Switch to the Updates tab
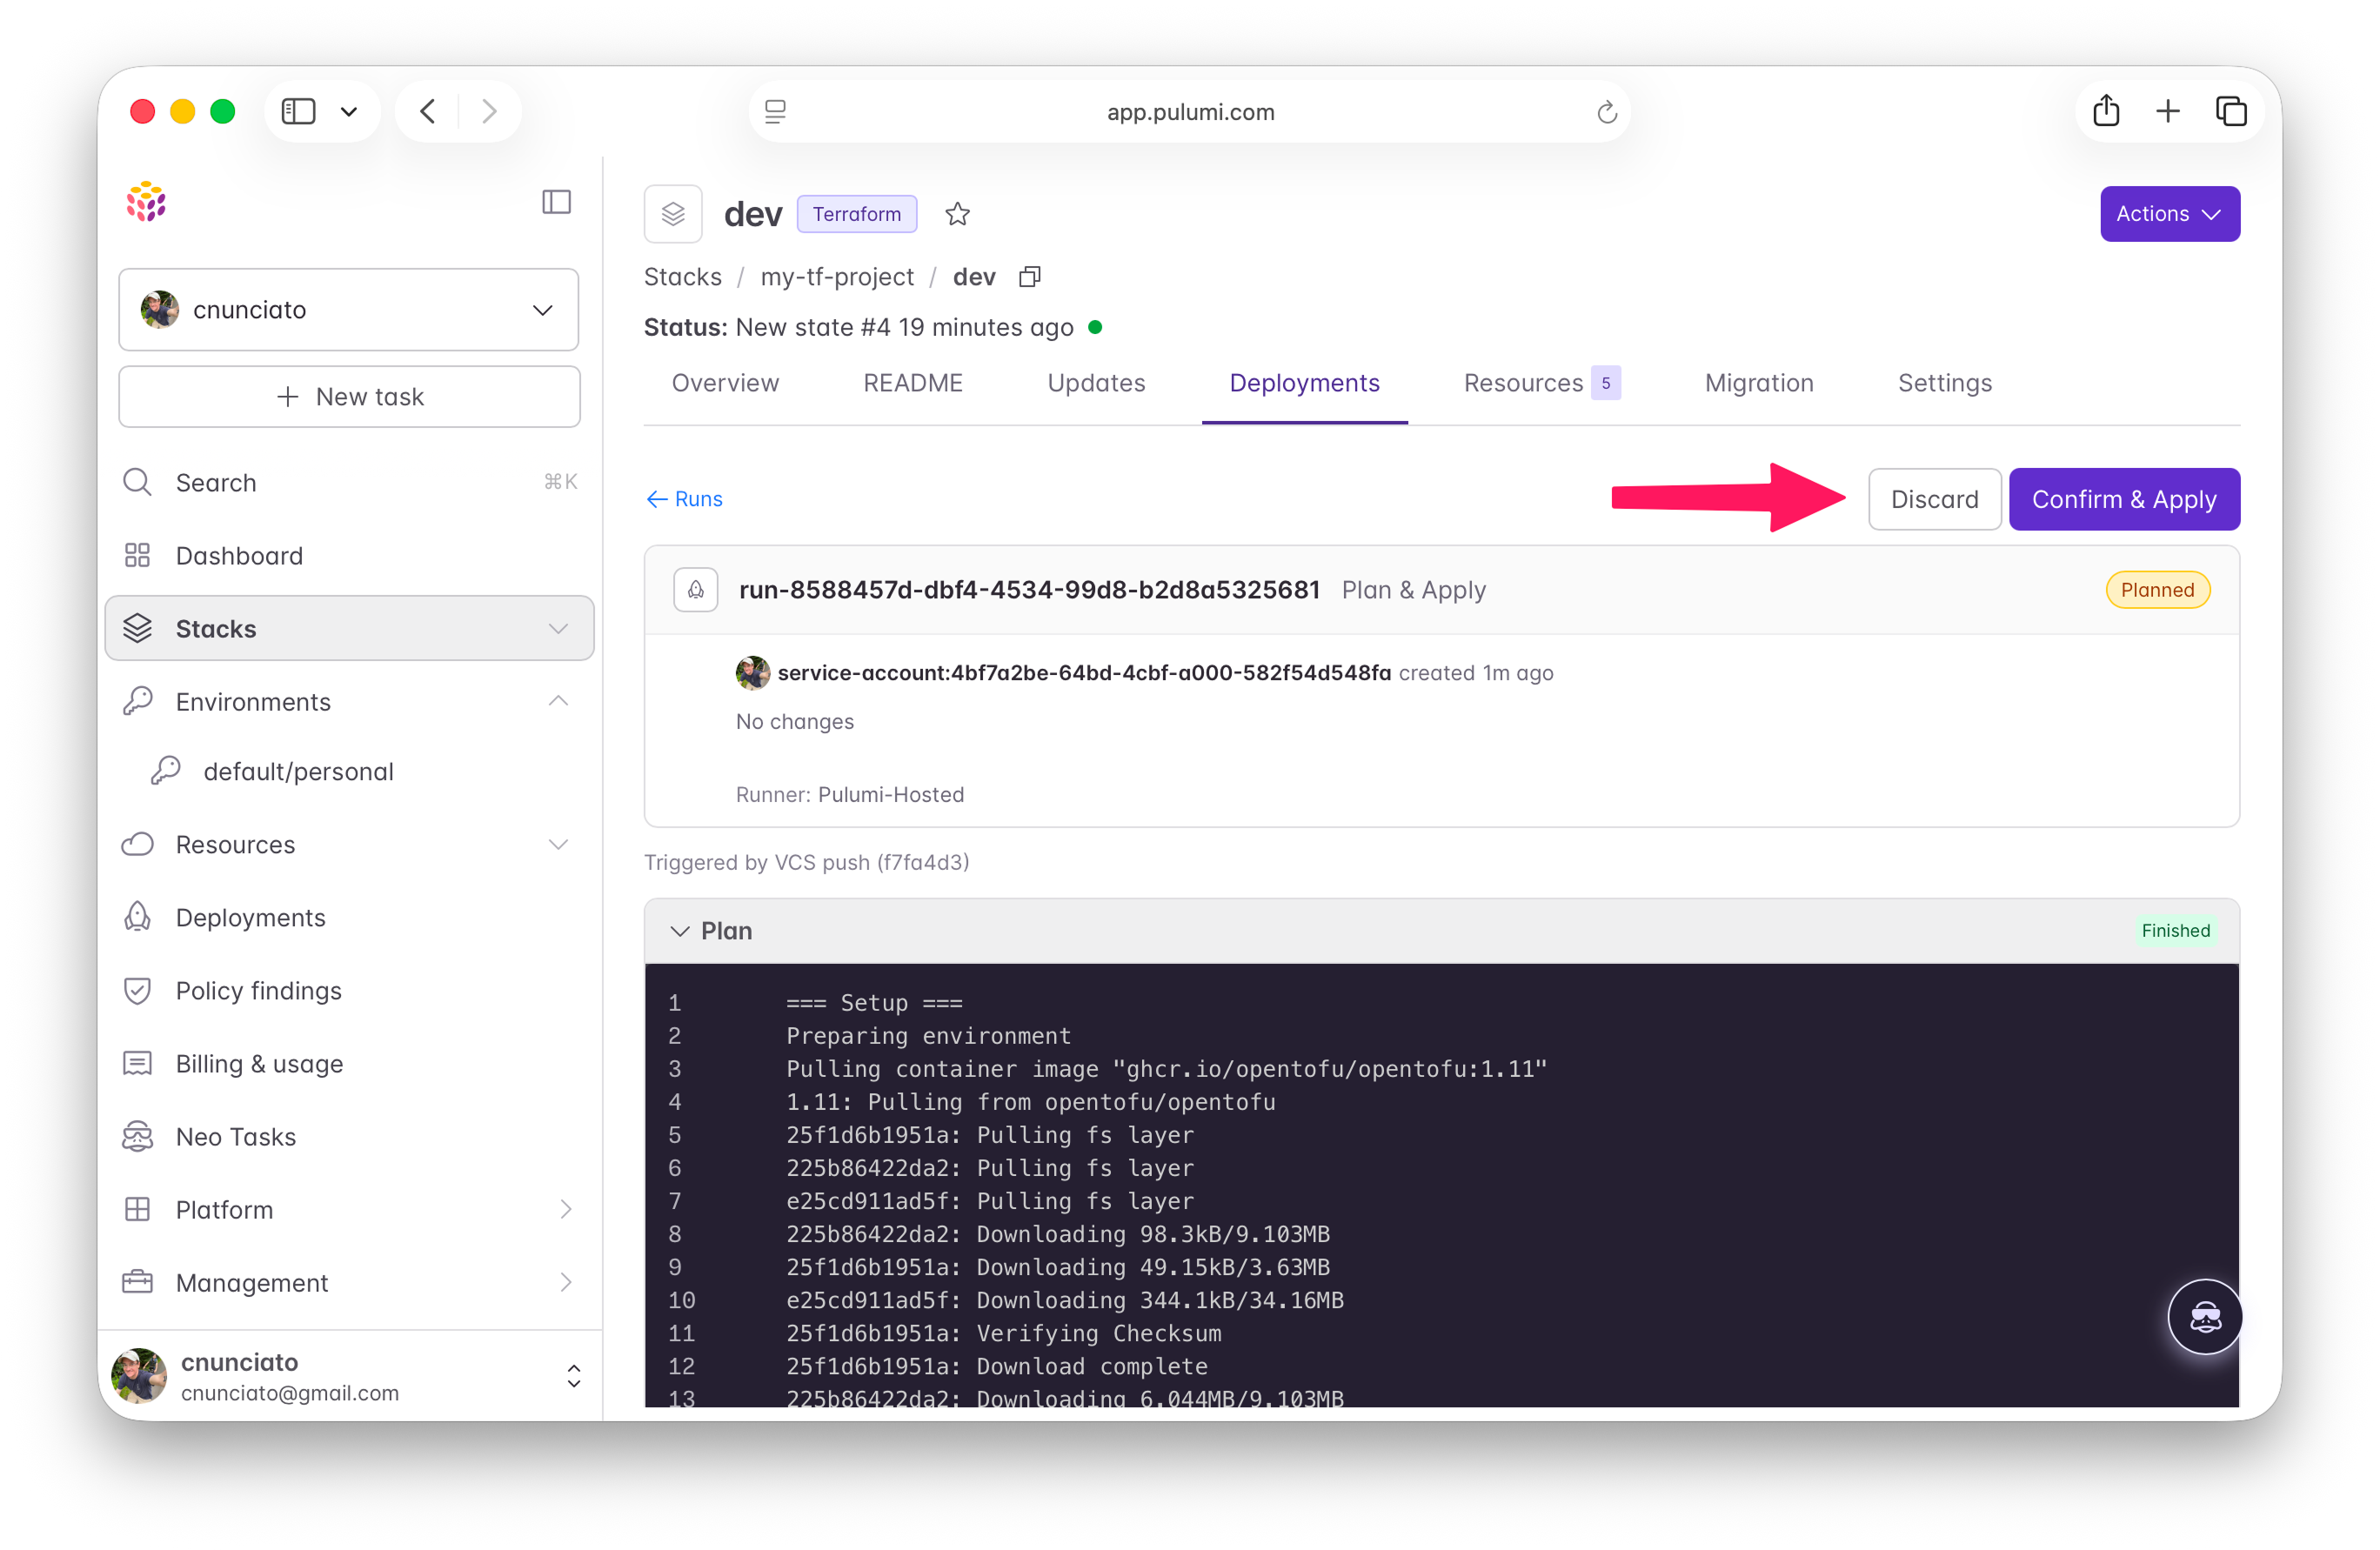Viewport: 2380px width, 1550px height. 1096,383
